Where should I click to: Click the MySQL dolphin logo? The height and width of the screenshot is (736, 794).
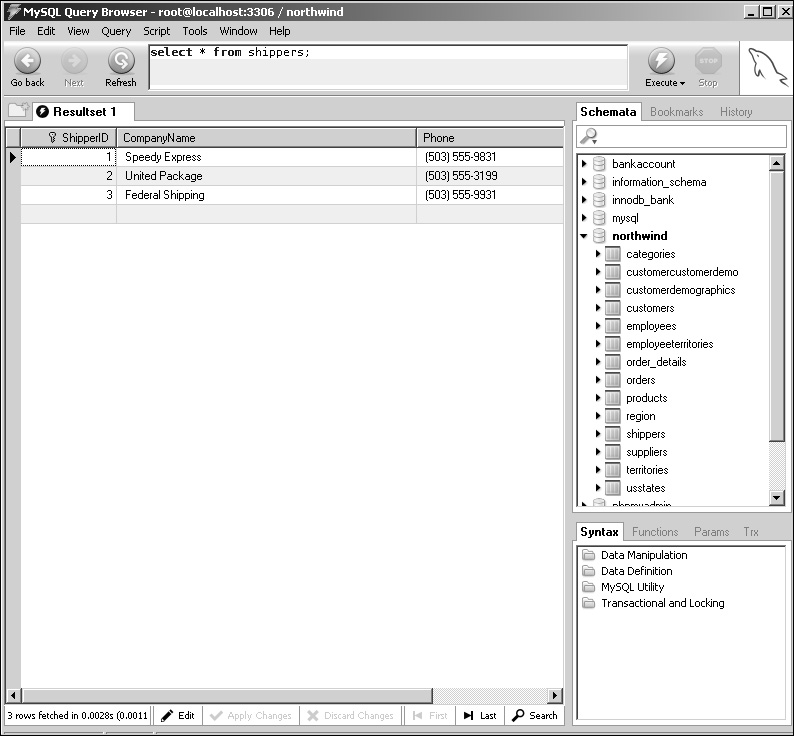(767, 68)
